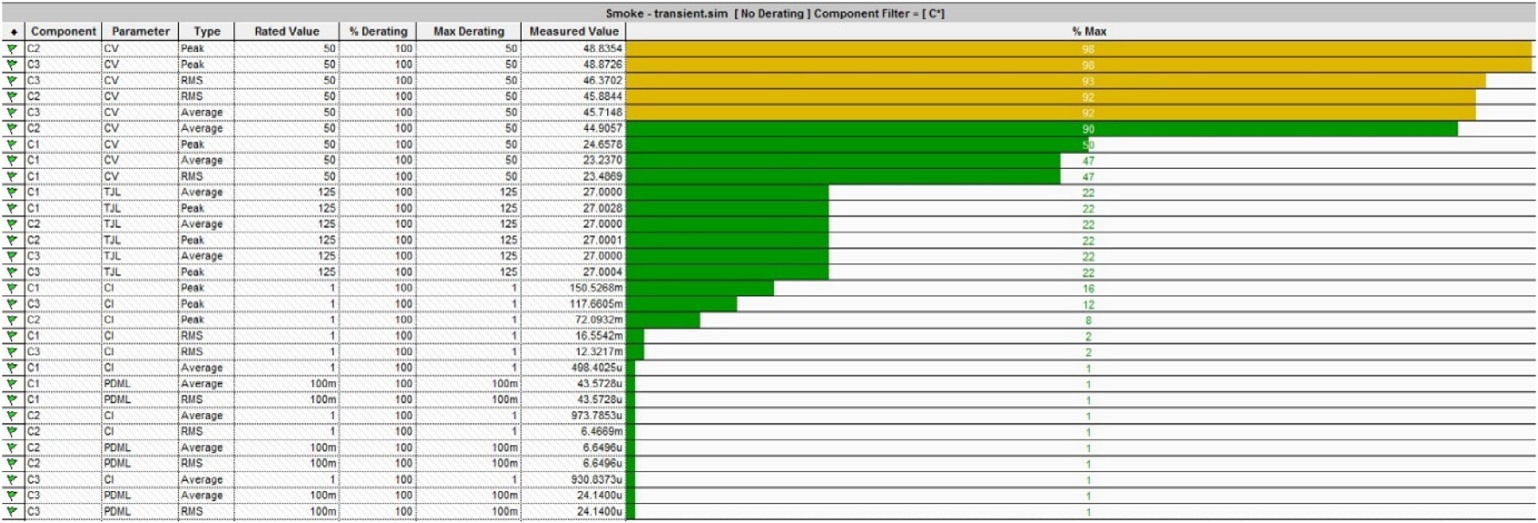The width and height of the screenshot is (1538, 523).
Task: Click the flag icon for C1 TJL Average
Action: [12, 192]
